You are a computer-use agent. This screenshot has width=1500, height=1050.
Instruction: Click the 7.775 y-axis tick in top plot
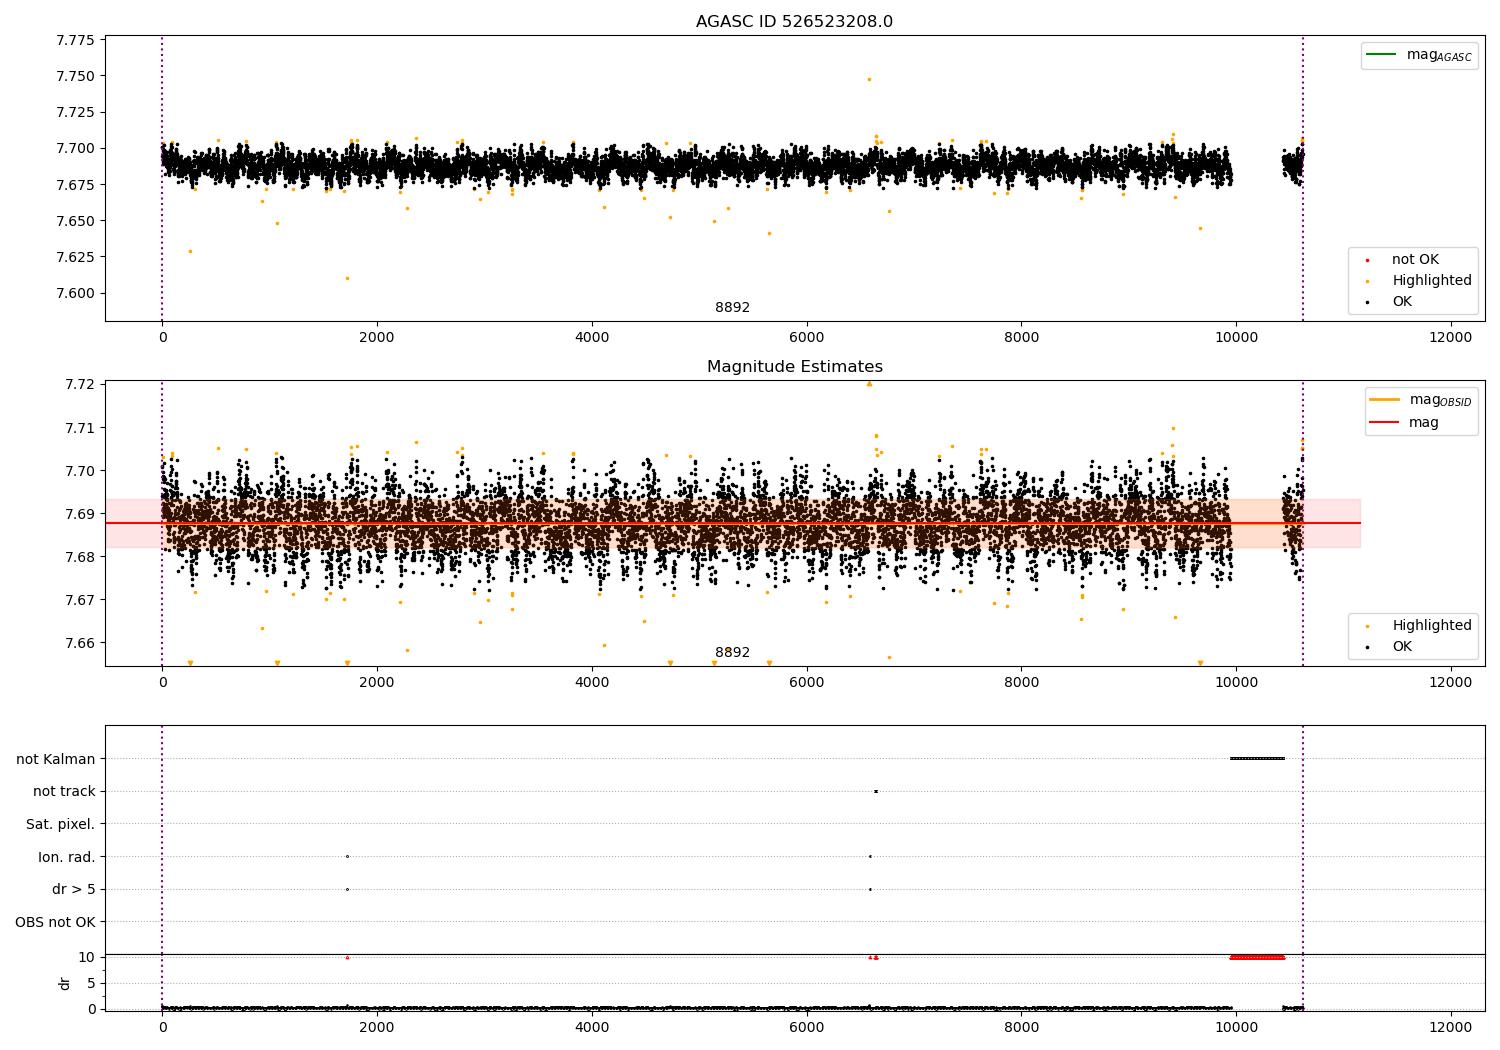click(75, 40)
